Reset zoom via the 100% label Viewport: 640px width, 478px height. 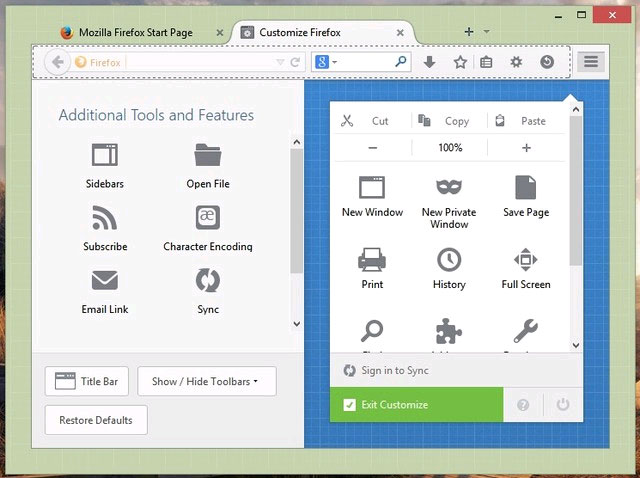click(450, 147)
